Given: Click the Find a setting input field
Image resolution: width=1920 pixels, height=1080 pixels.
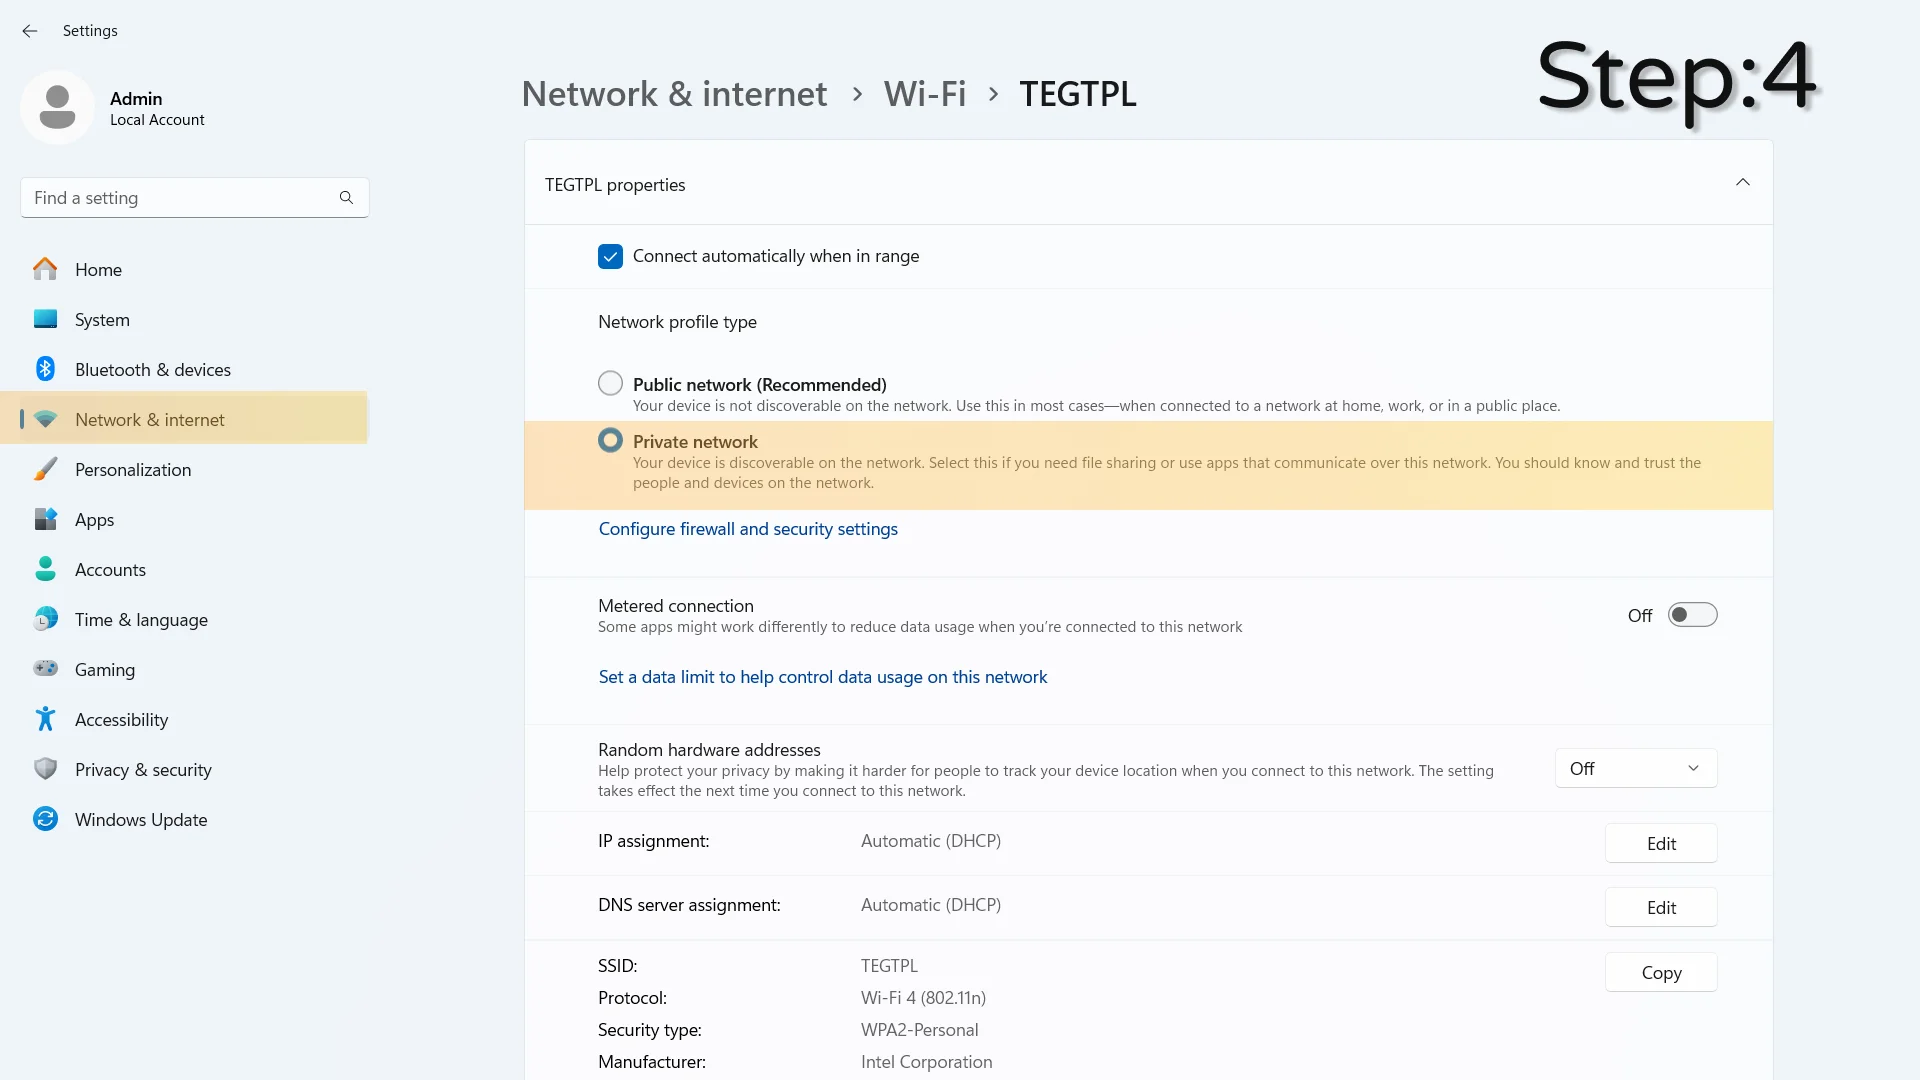Looking at the screenshot, I should (x=194, y=196).
